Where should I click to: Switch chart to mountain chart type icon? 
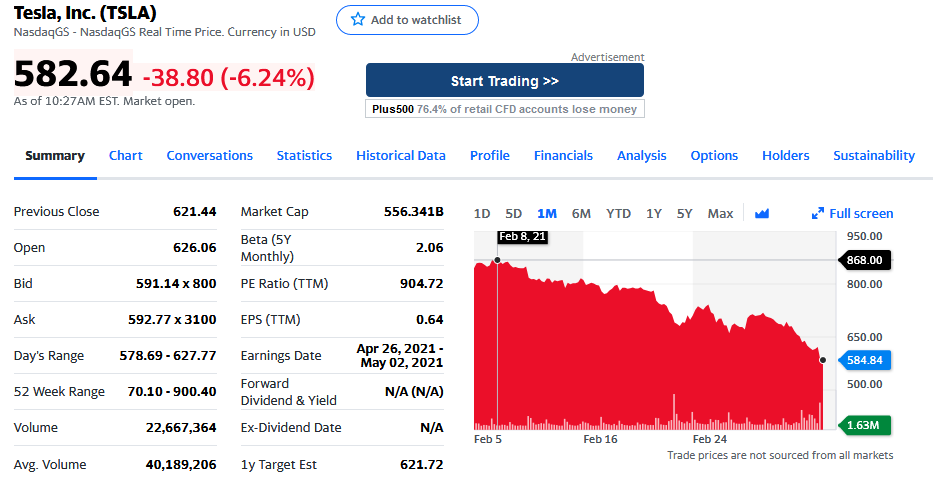(x=762, y=213)
